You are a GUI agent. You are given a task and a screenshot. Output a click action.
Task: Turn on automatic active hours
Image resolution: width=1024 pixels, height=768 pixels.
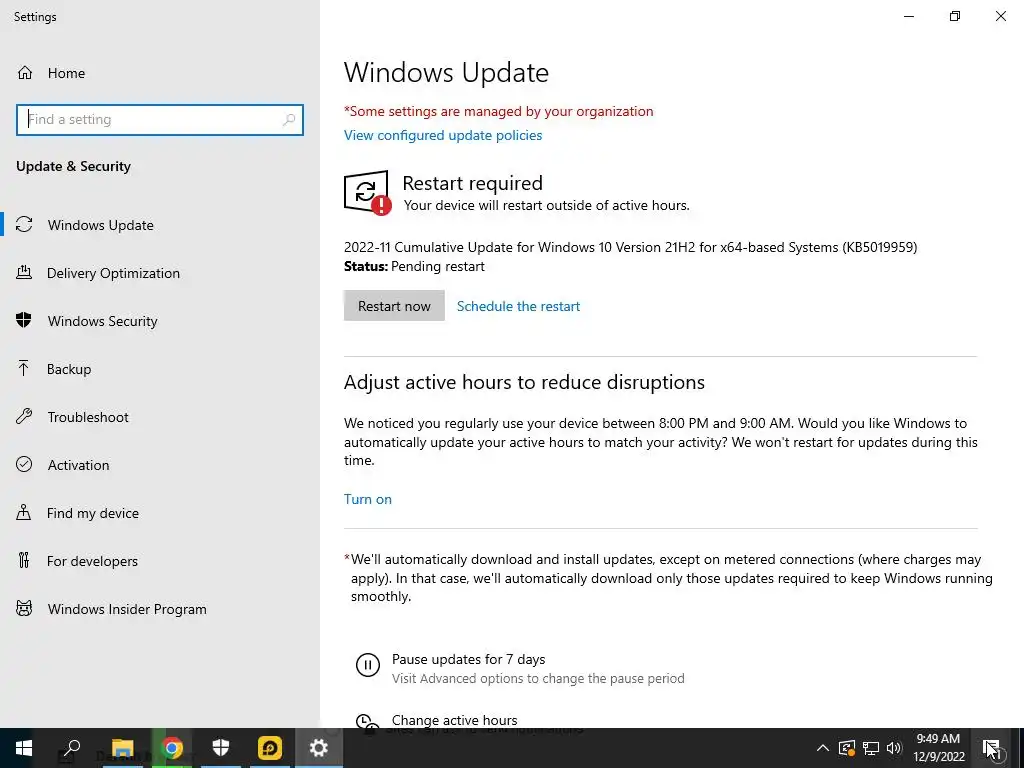pyautogui.click(x=368, y=499)
